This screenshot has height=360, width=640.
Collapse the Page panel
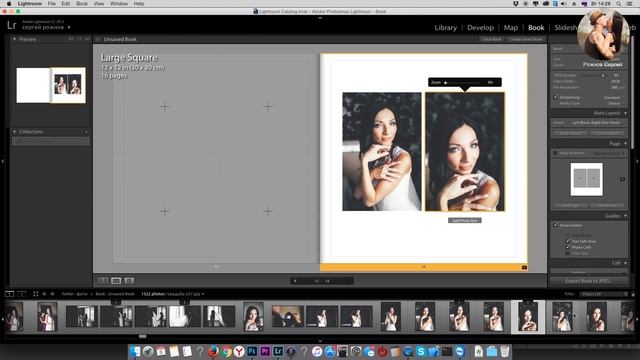click(626, 144)
